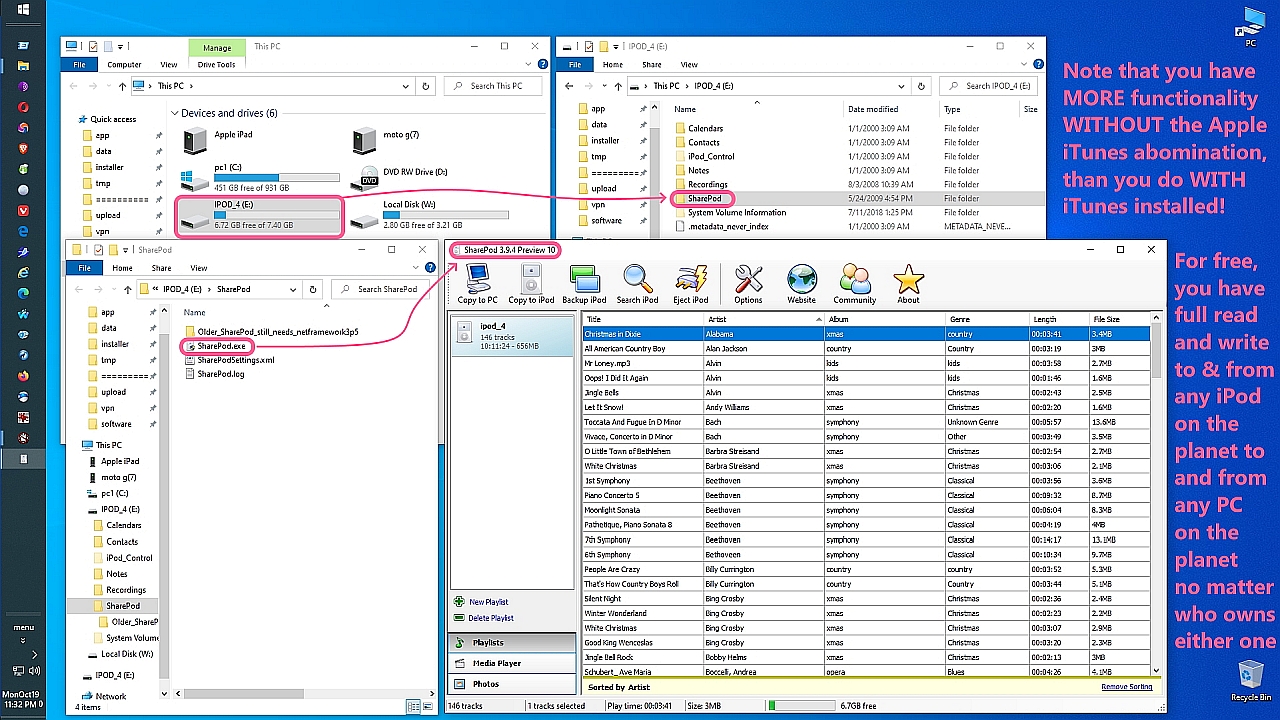Select SharePodSettings.xml file
This screenshot has width=1280, height=720.
(229, 360)
